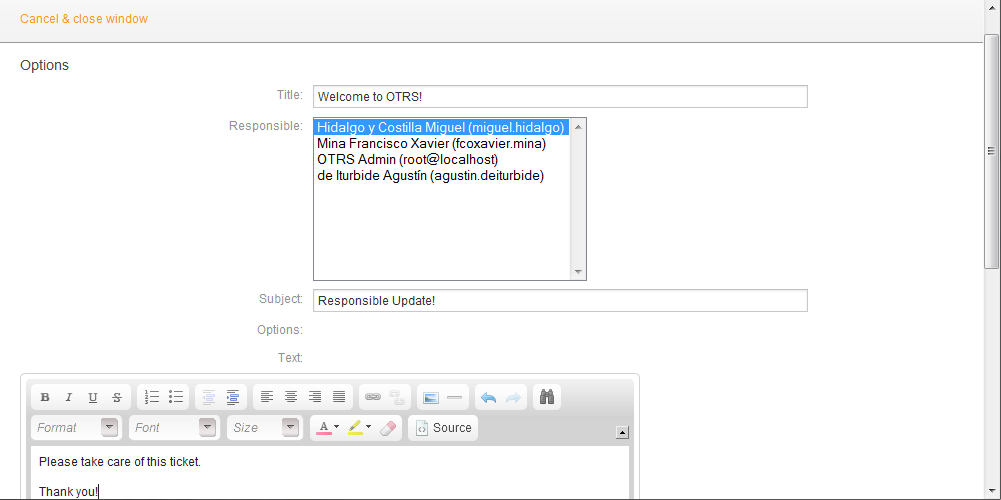Expand the Size dropdown
The width and height of the screenshot is (1001, 500).
(x=264, y=427)
